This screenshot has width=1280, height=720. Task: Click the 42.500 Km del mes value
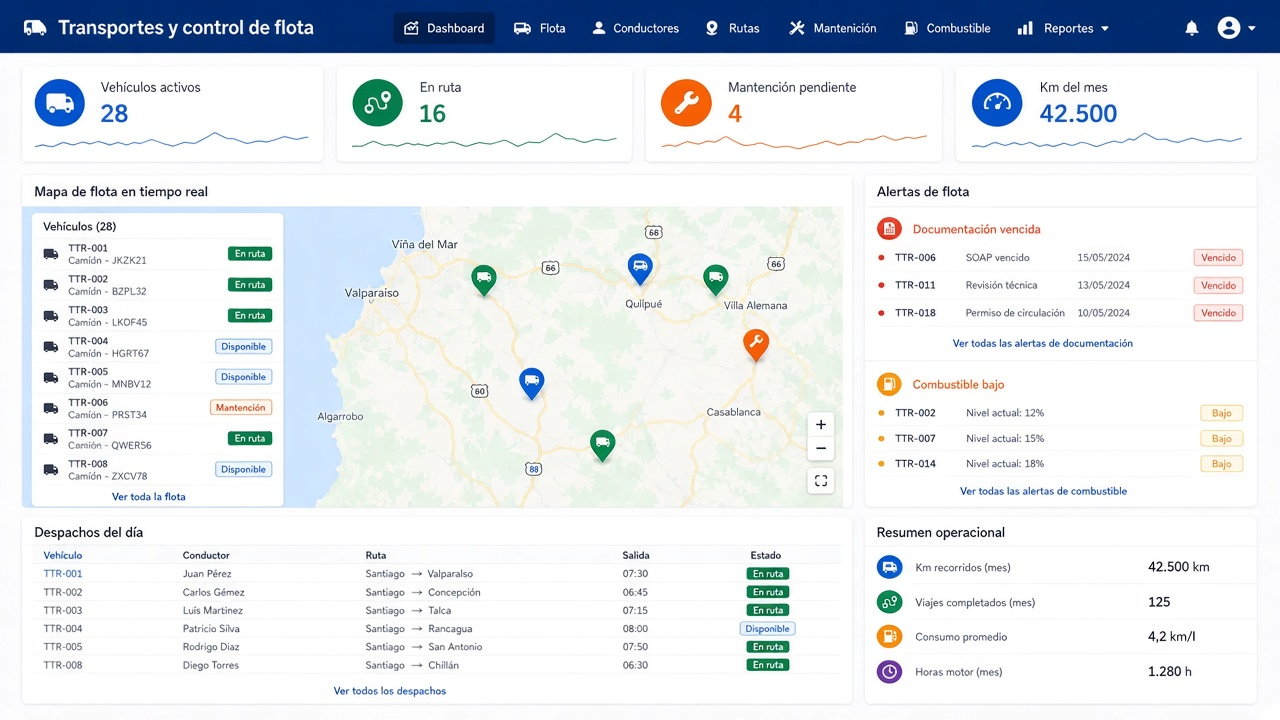tap(1078, 114)
